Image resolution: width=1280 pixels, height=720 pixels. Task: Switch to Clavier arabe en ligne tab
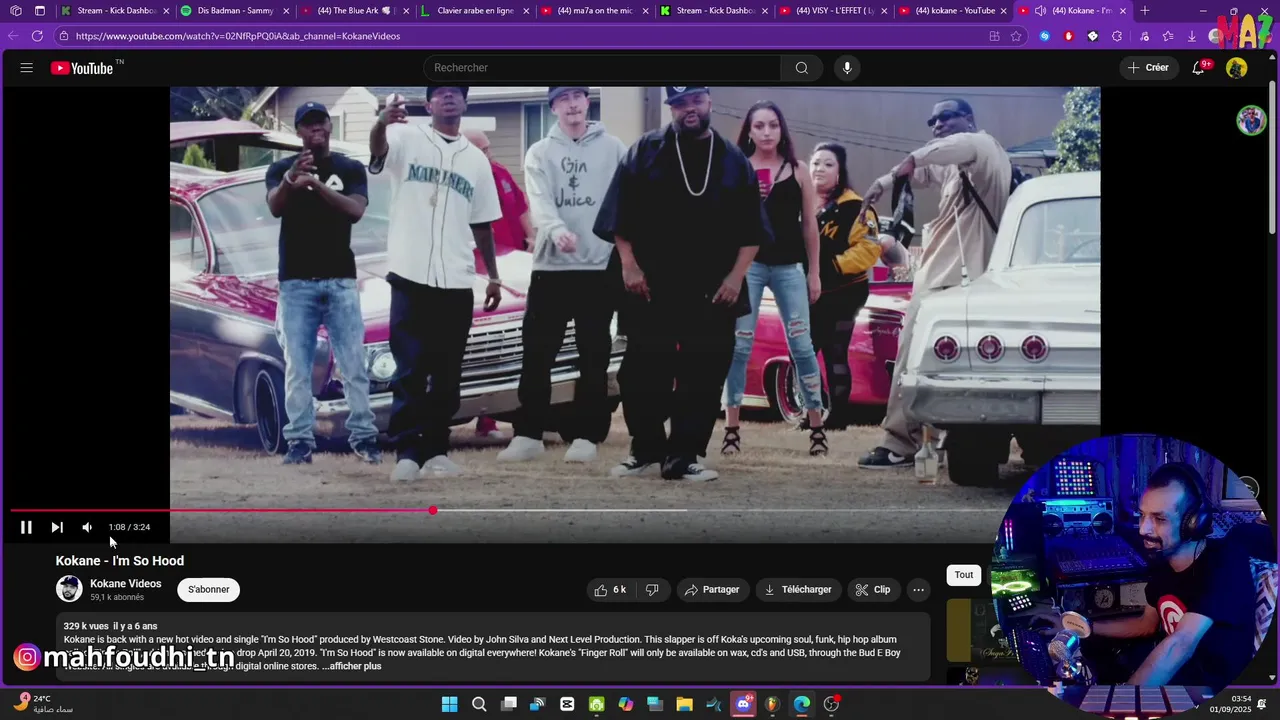pos(475,11)
